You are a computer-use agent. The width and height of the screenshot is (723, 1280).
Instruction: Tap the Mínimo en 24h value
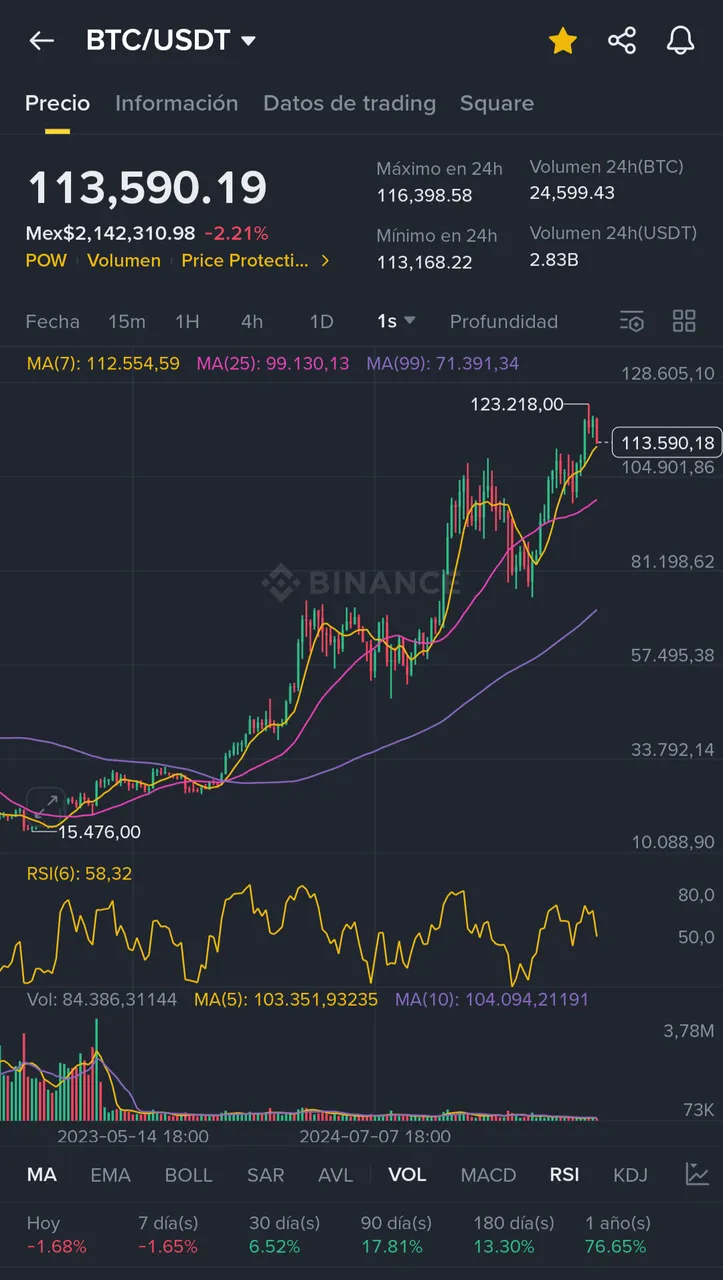[424, 262]
